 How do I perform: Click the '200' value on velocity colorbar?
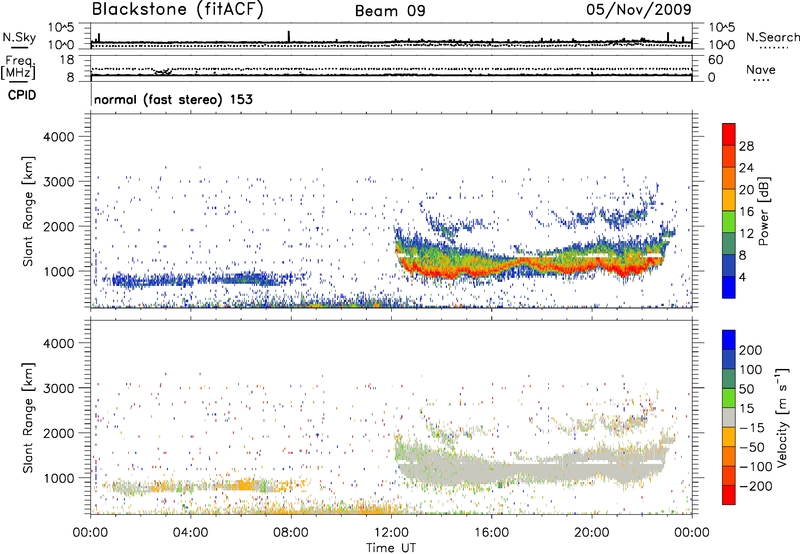751,350
